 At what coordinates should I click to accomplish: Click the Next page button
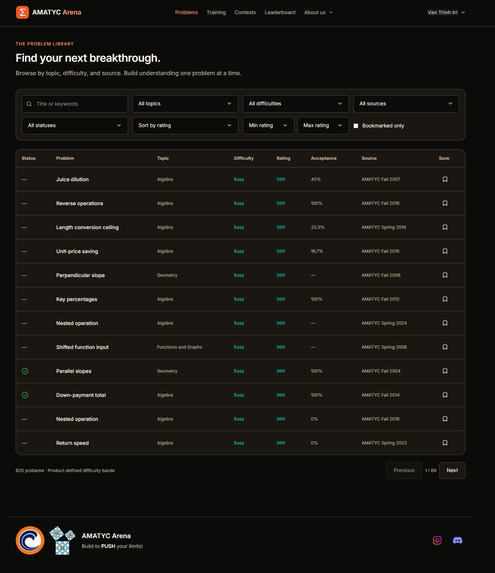[x=452, y=470]
